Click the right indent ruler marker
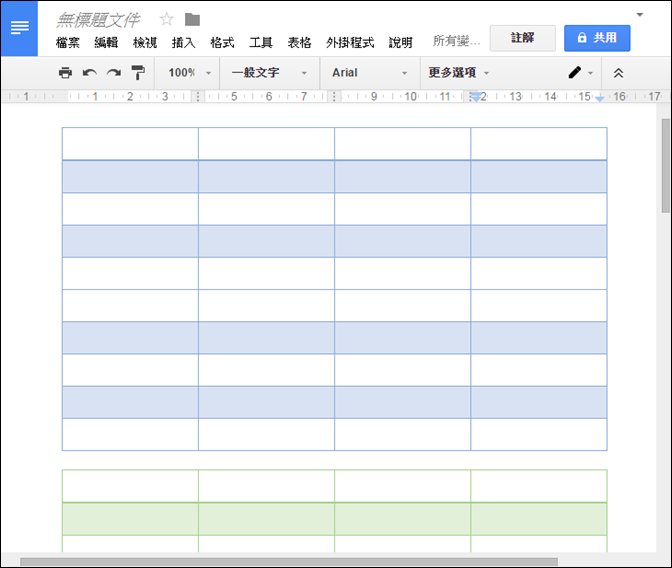The image size is (672, 568). [600, 99]
